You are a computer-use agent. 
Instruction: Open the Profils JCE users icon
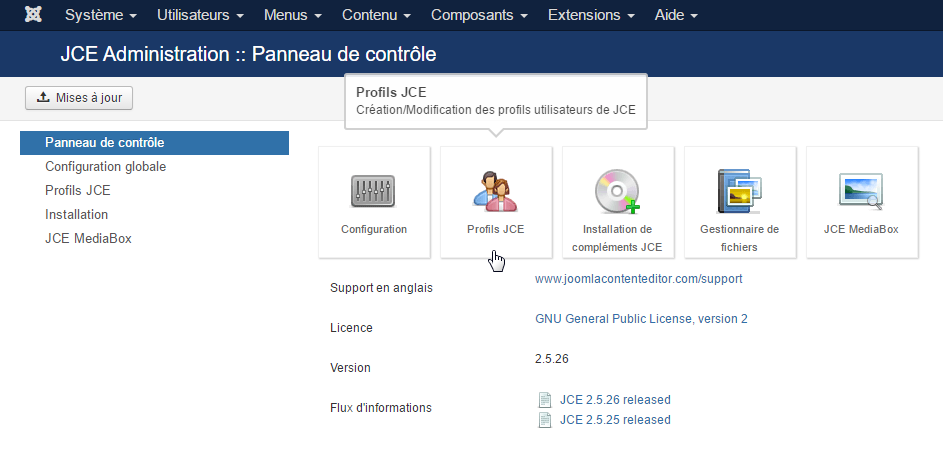click(x=496, y=191)
